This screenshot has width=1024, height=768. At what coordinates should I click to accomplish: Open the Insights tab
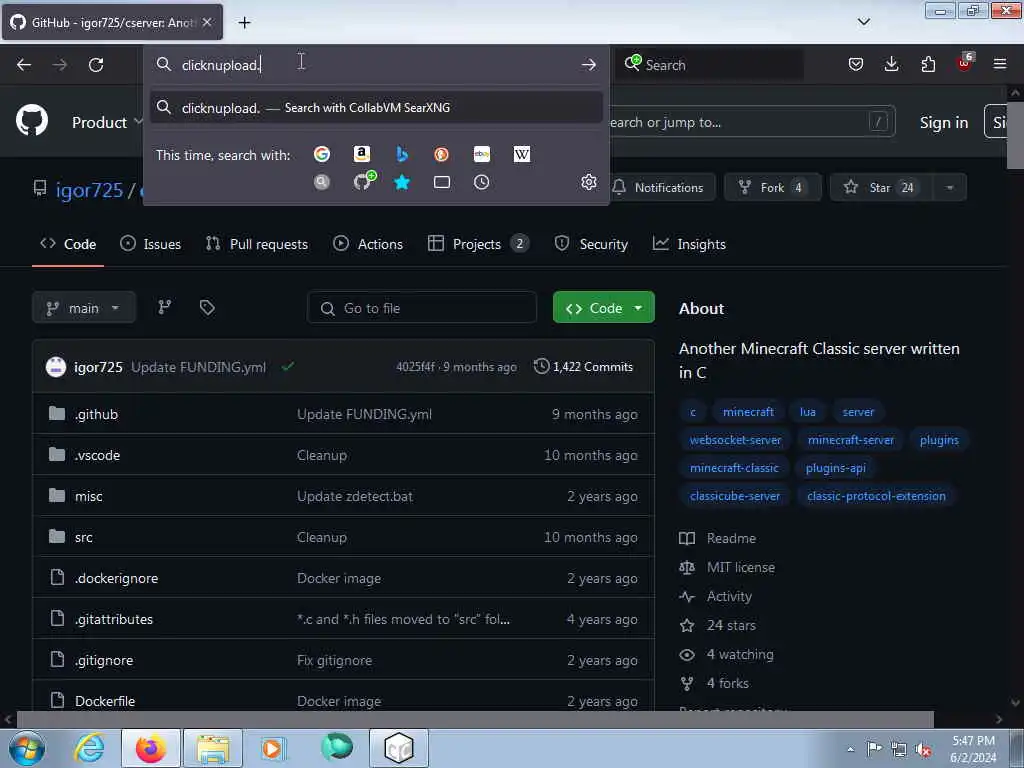click(689, 244)
